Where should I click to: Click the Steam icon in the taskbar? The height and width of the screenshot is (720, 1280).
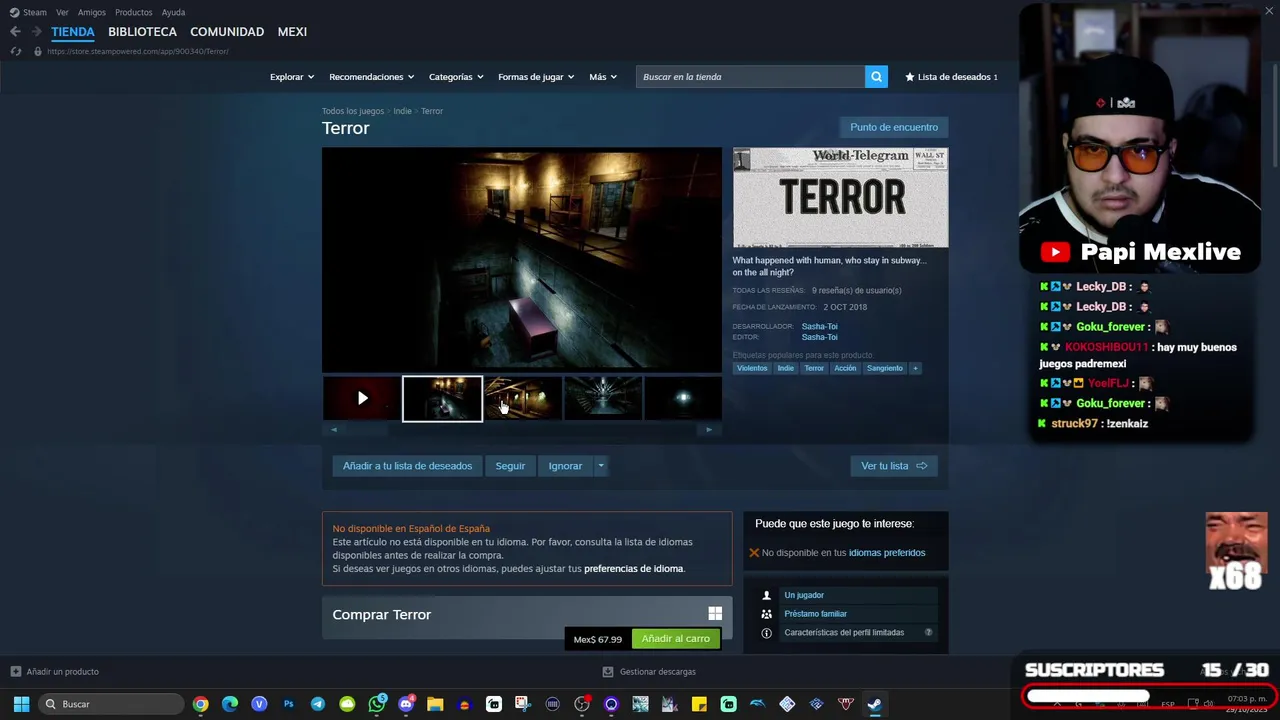(x=874, y=704)
